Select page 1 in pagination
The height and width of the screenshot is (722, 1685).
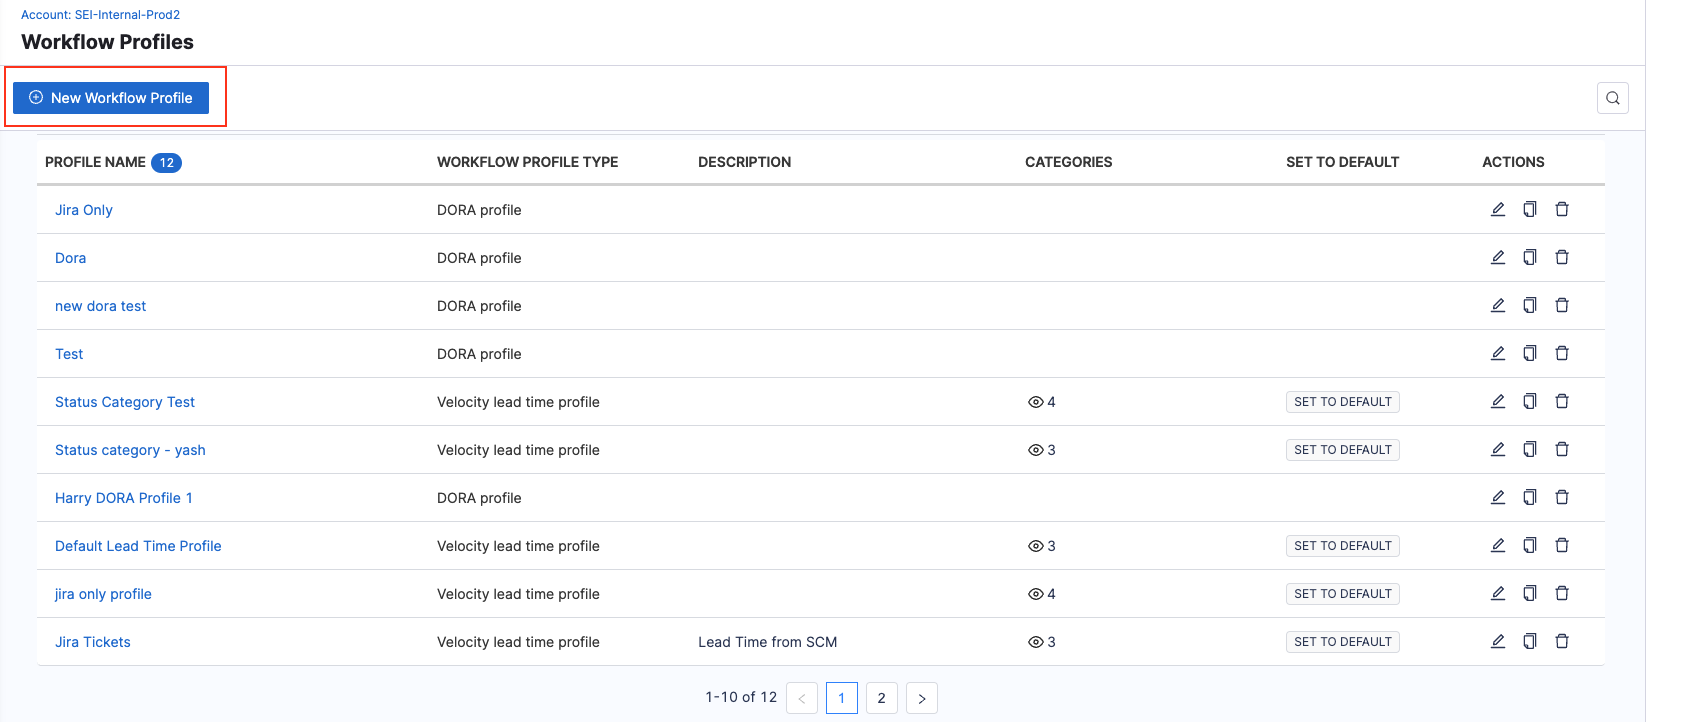pos(841,698)
